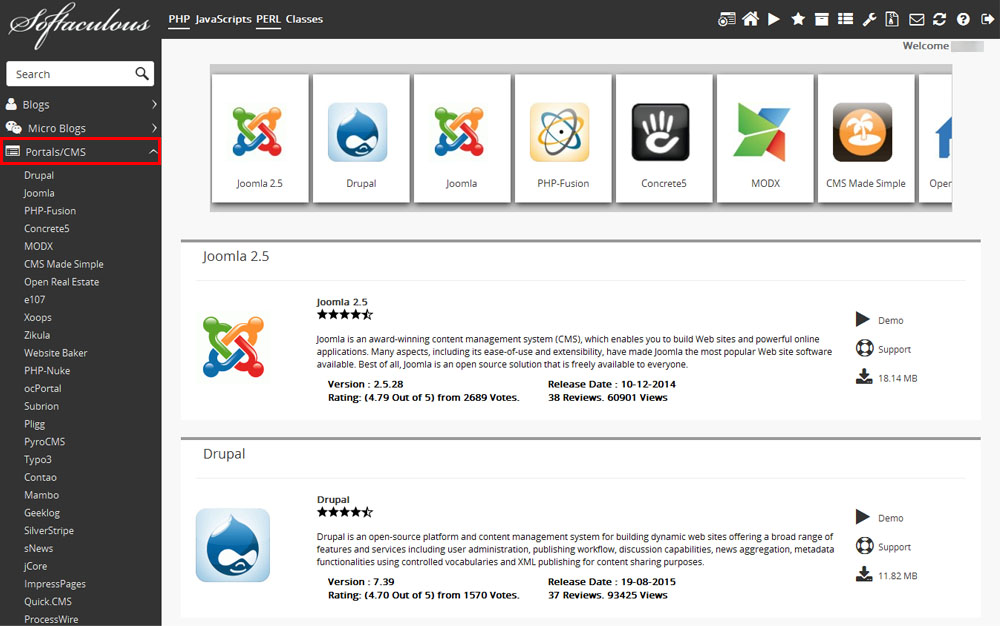Switch to the PHP scripts tab
Screen dimensions: 1000x626
click(x=179, y=19)
